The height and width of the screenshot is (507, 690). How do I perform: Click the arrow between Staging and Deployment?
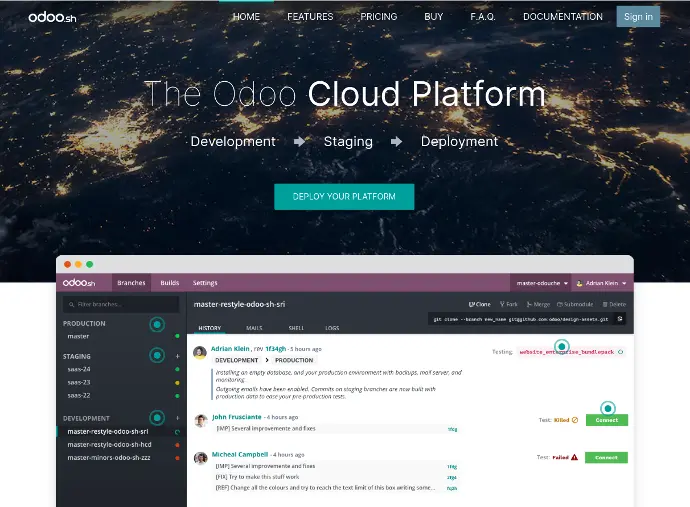point(396,142)
